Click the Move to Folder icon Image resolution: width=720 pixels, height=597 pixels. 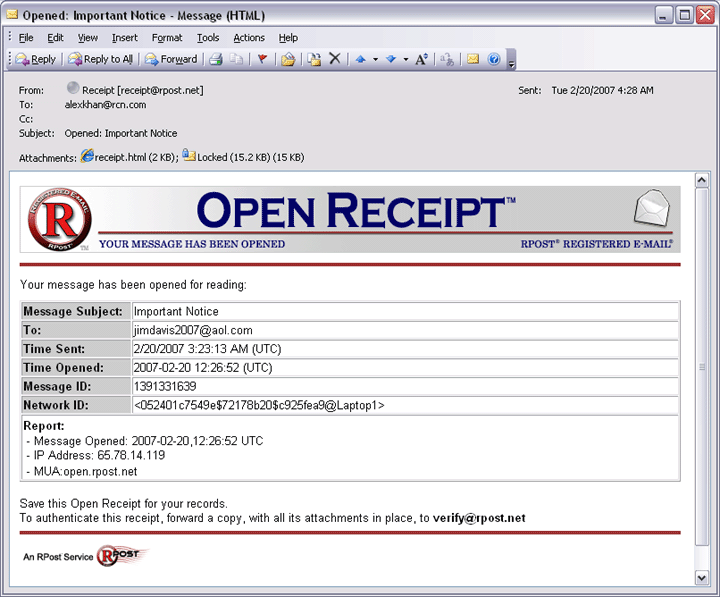pyautogui.click(x=315, y=59)
